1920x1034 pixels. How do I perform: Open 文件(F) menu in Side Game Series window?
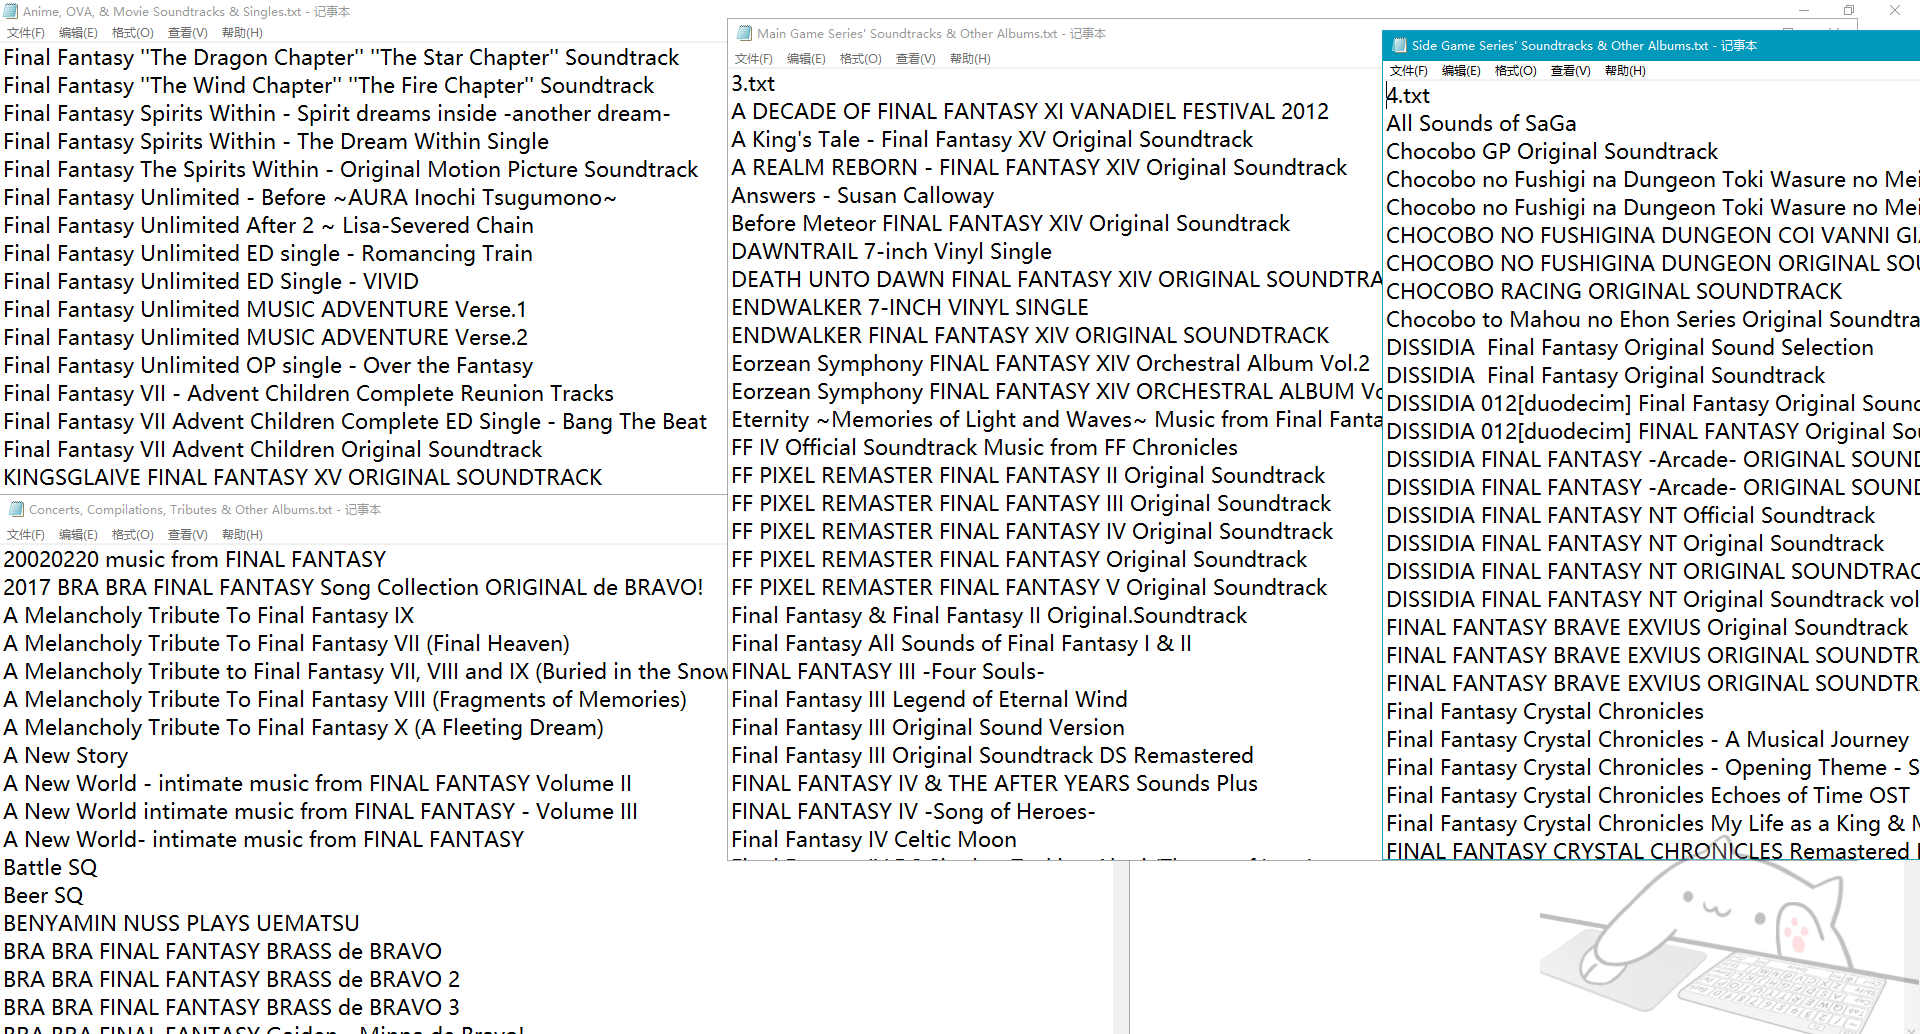[1409, 71]
